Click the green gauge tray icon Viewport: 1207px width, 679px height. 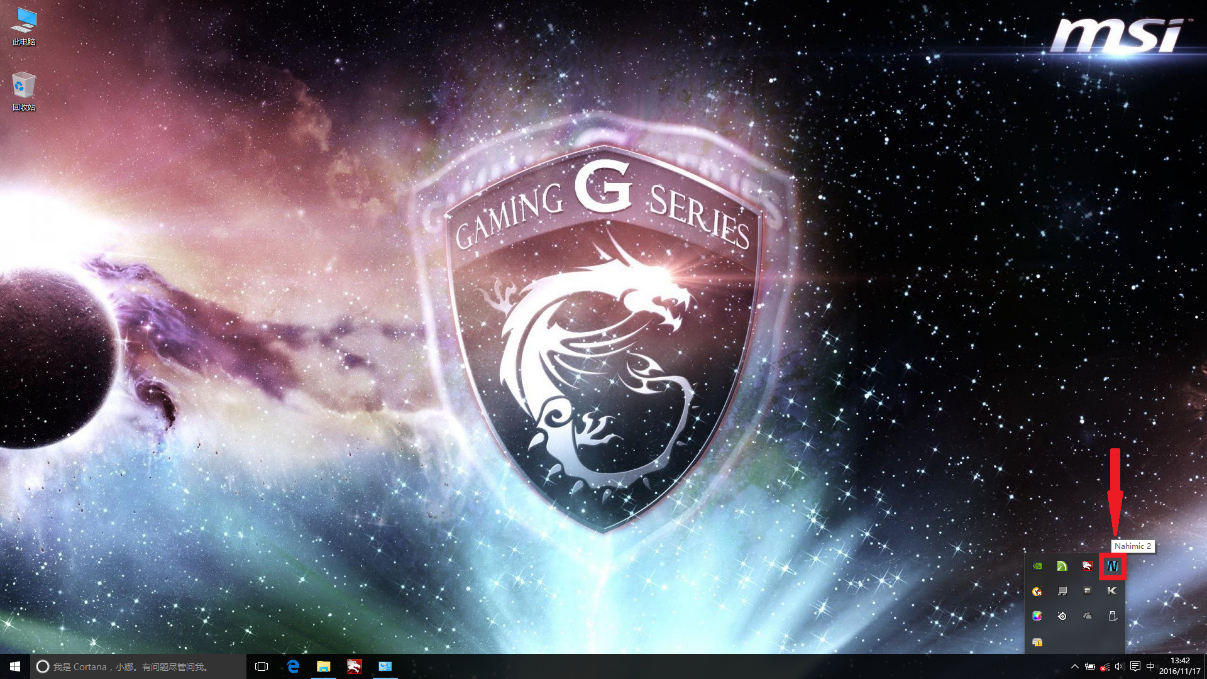pyautogui.click(x=1062, y=566)
